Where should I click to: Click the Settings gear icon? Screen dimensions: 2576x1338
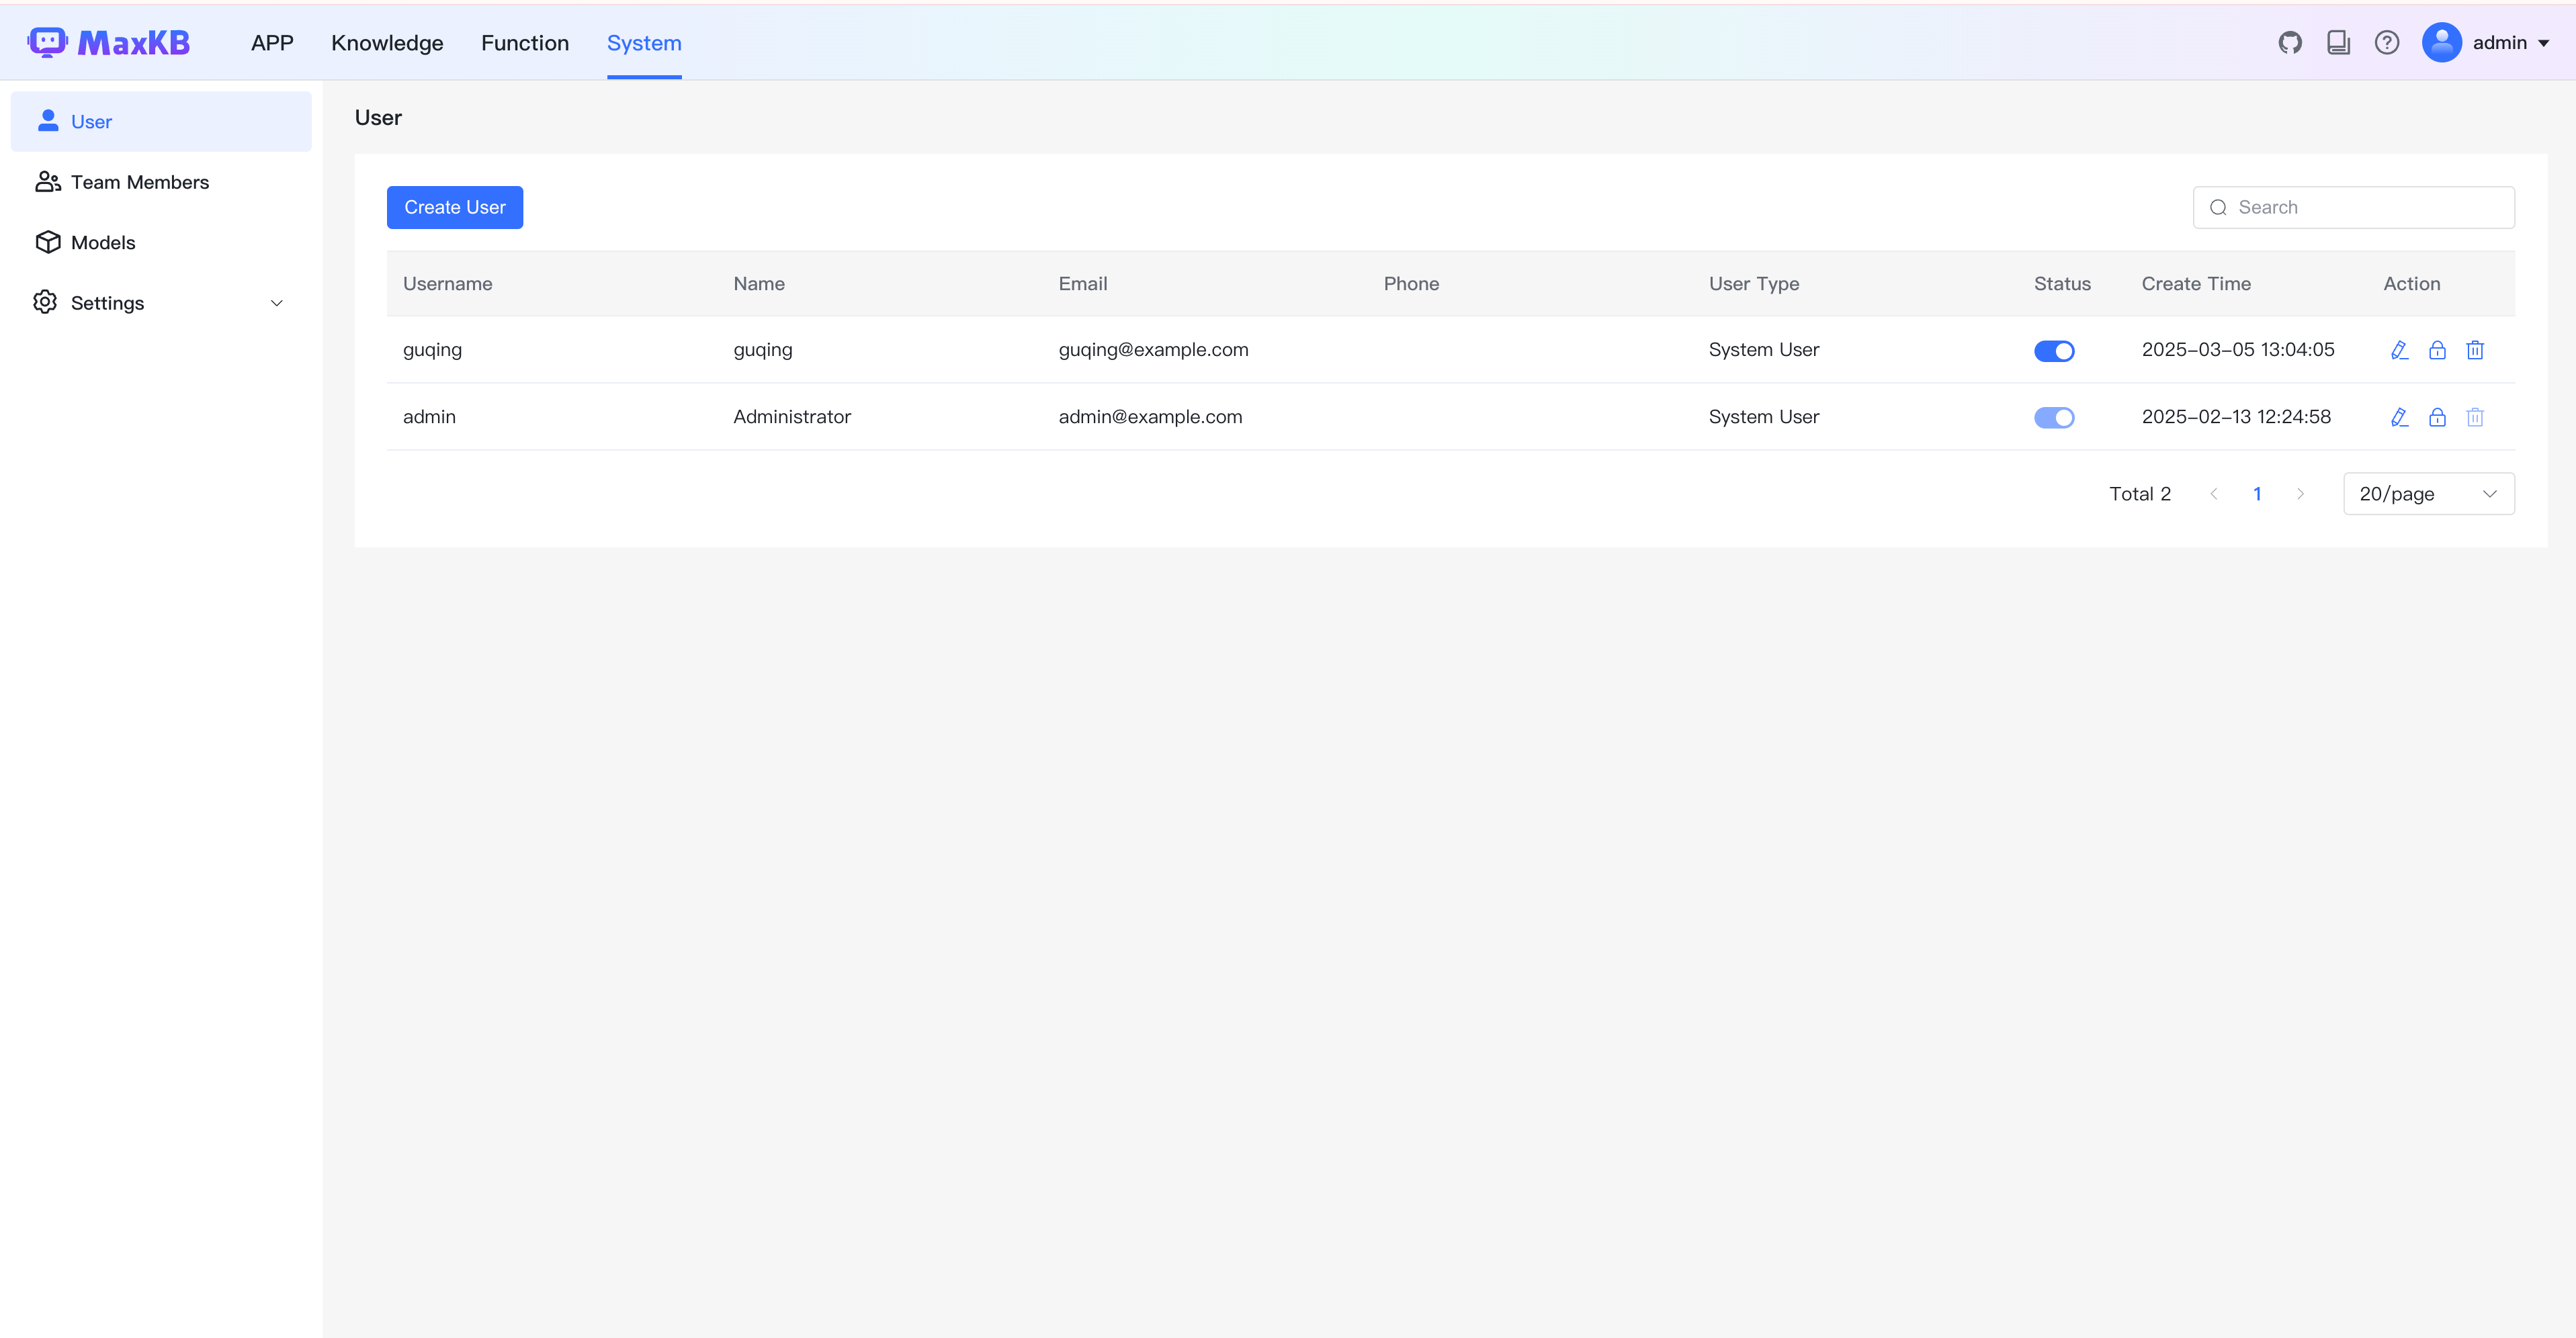tap(45, 302)
